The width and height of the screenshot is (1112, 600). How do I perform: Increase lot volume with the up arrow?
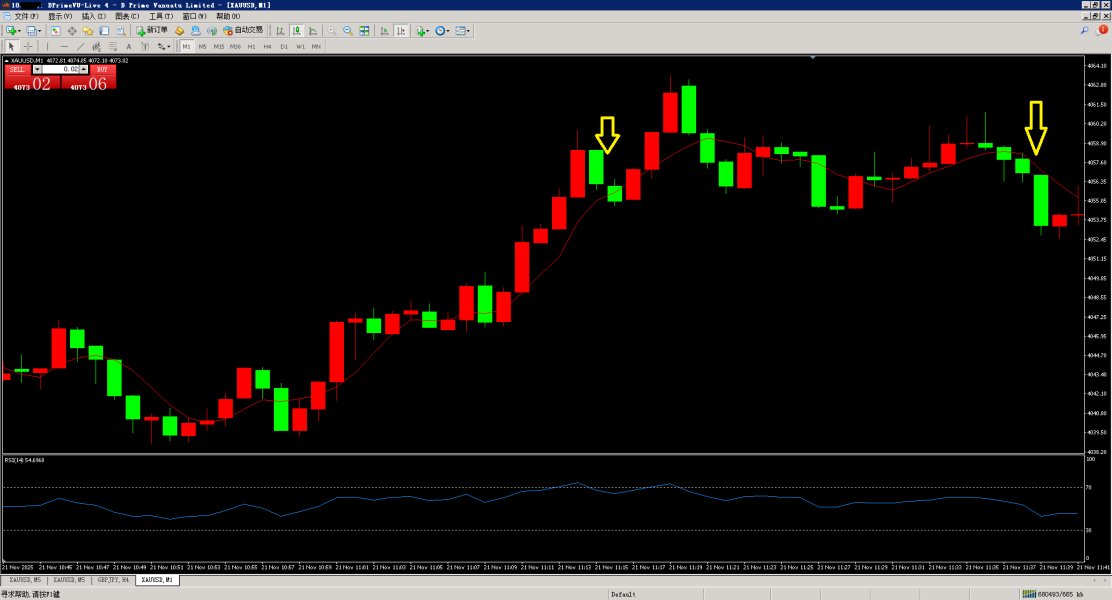[x=84, y=70]
